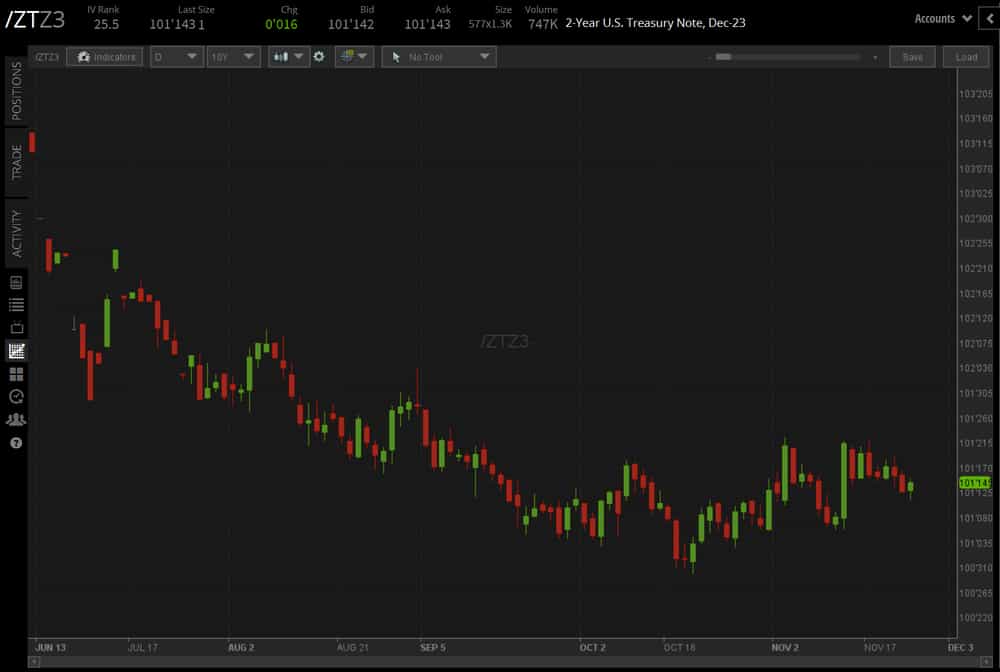The image size is (1000, 672).
Task: Click the 103'205 price axis label
Action: pyautogui.click(x=976, y=94)
